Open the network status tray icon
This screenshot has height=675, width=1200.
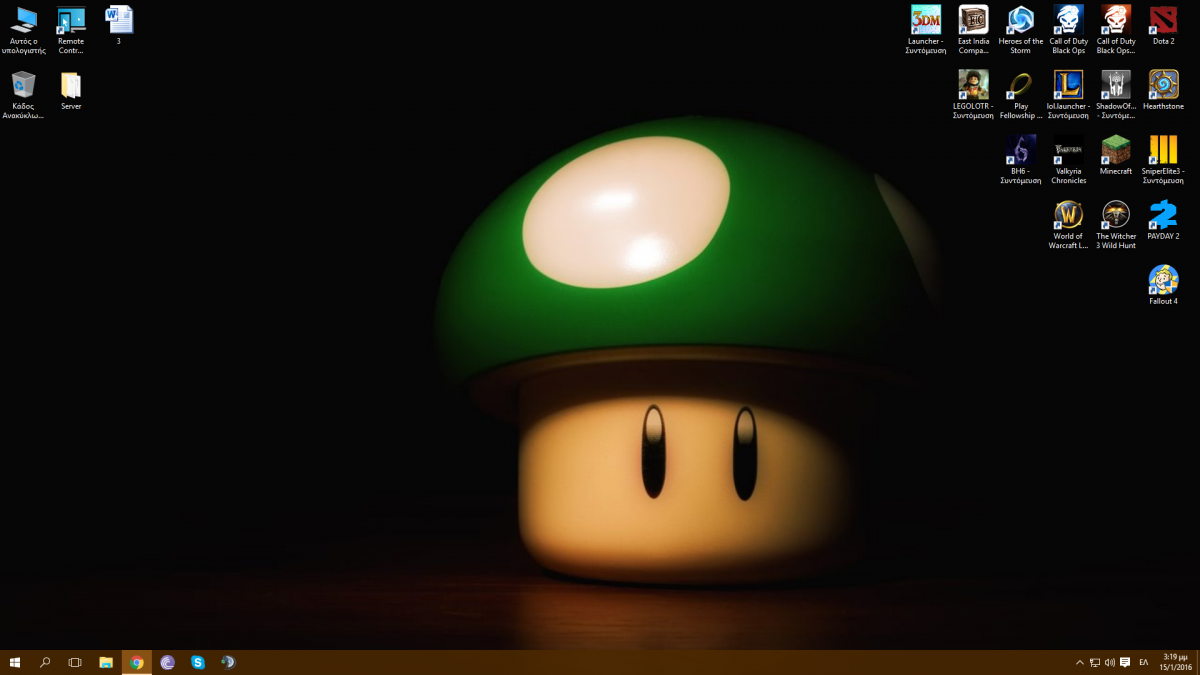click(x=1095, y=662)
